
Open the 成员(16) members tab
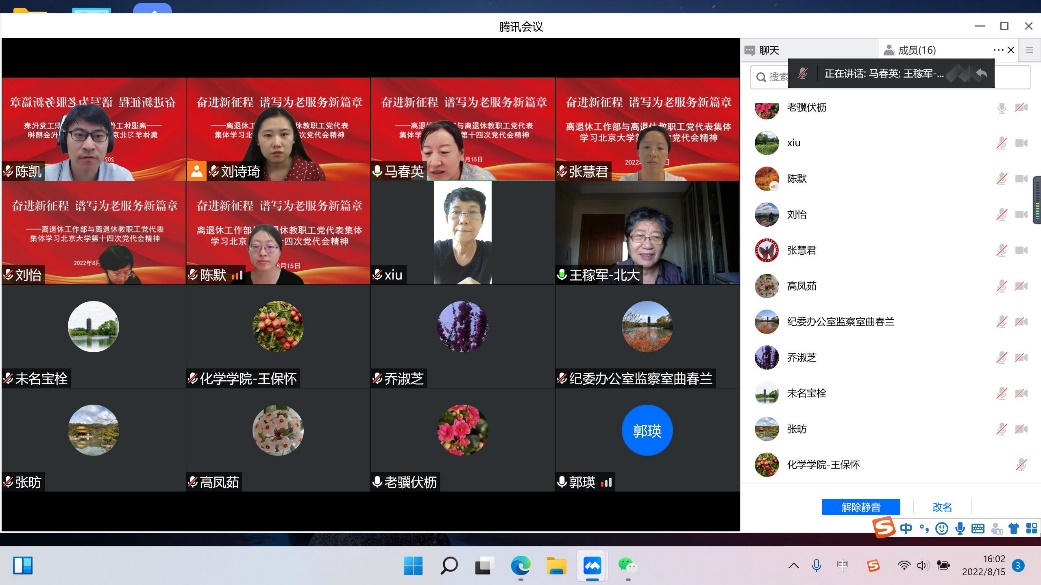[910, 50]
